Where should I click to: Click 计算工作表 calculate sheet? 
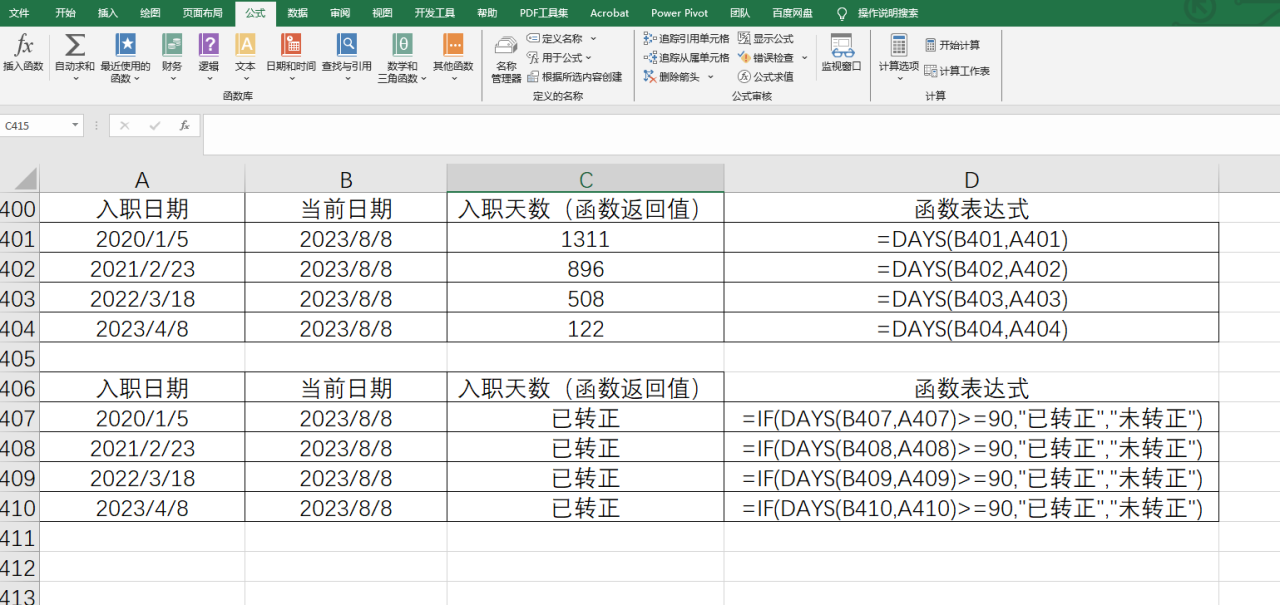click(957, 71)
